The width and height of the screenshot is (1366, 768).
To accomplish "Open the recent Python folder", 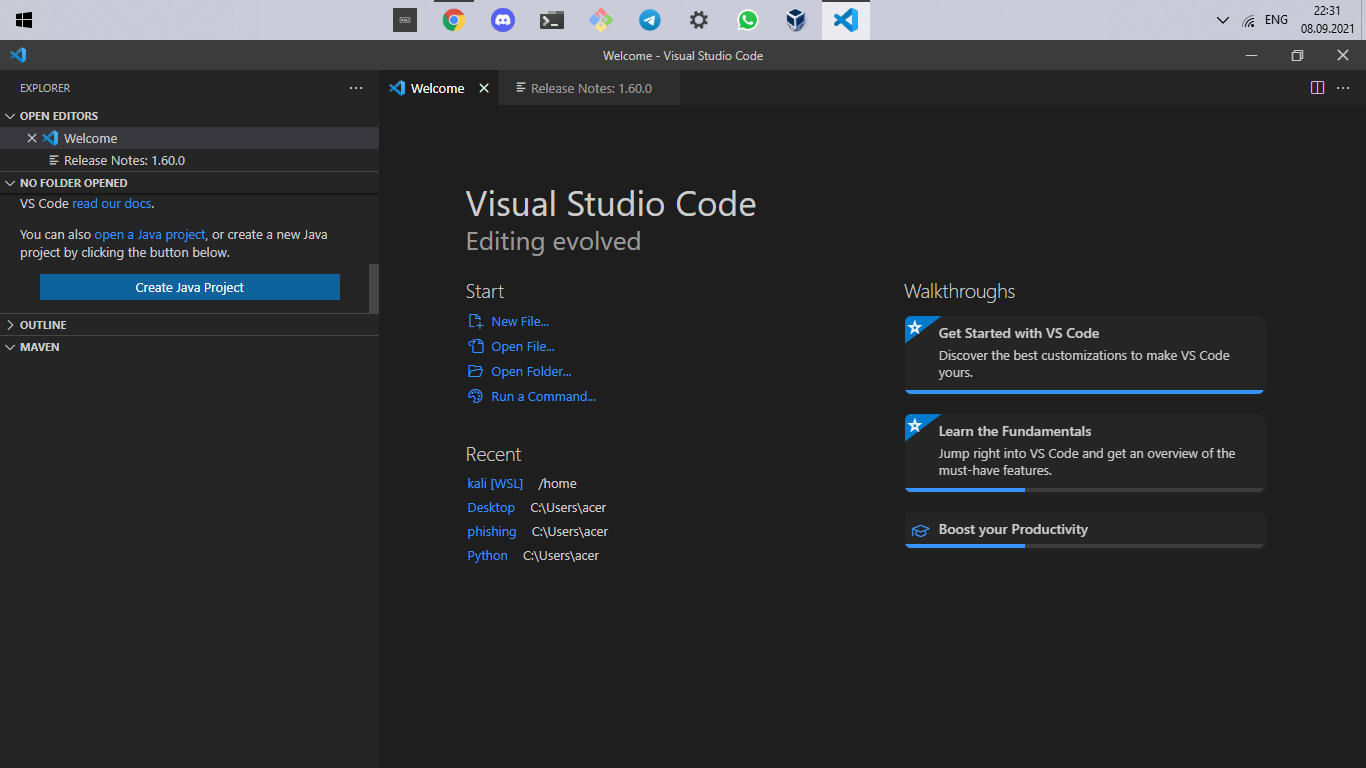I will [x=487, y=556].
